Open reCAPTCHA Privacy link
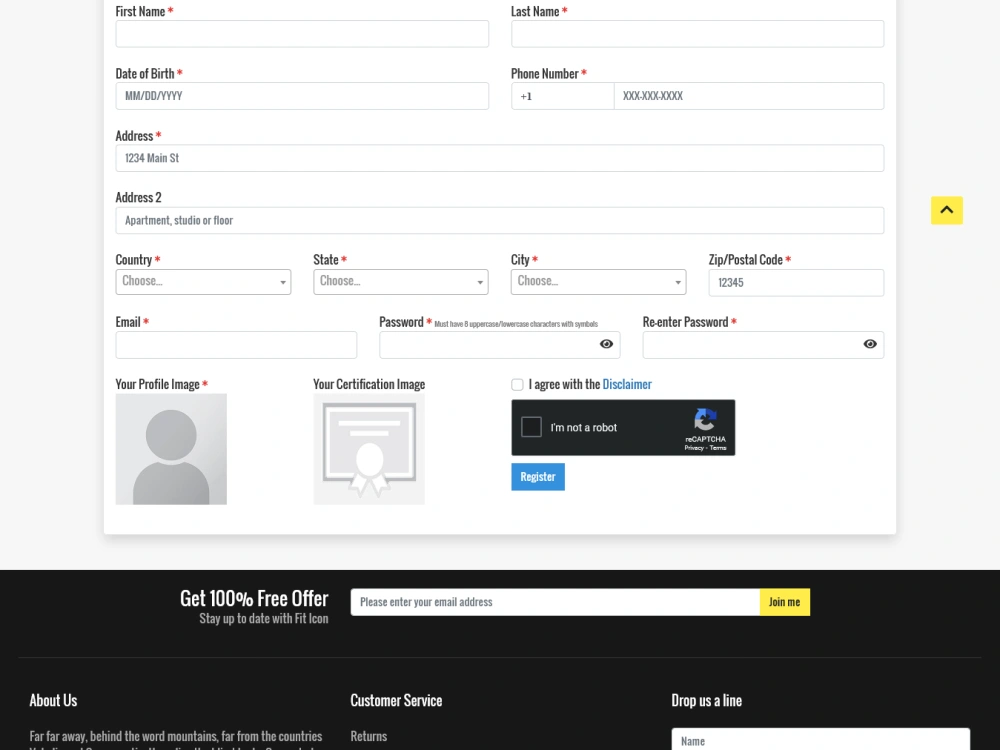1000x750 pixels. coord(694,448)
